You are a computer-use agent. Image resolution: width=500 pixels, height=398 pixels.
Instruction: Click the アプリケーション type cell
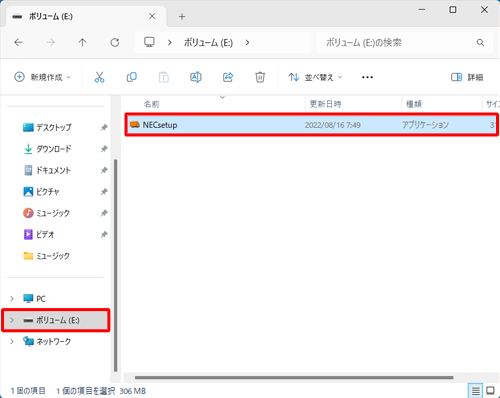[x=425, y=125]
